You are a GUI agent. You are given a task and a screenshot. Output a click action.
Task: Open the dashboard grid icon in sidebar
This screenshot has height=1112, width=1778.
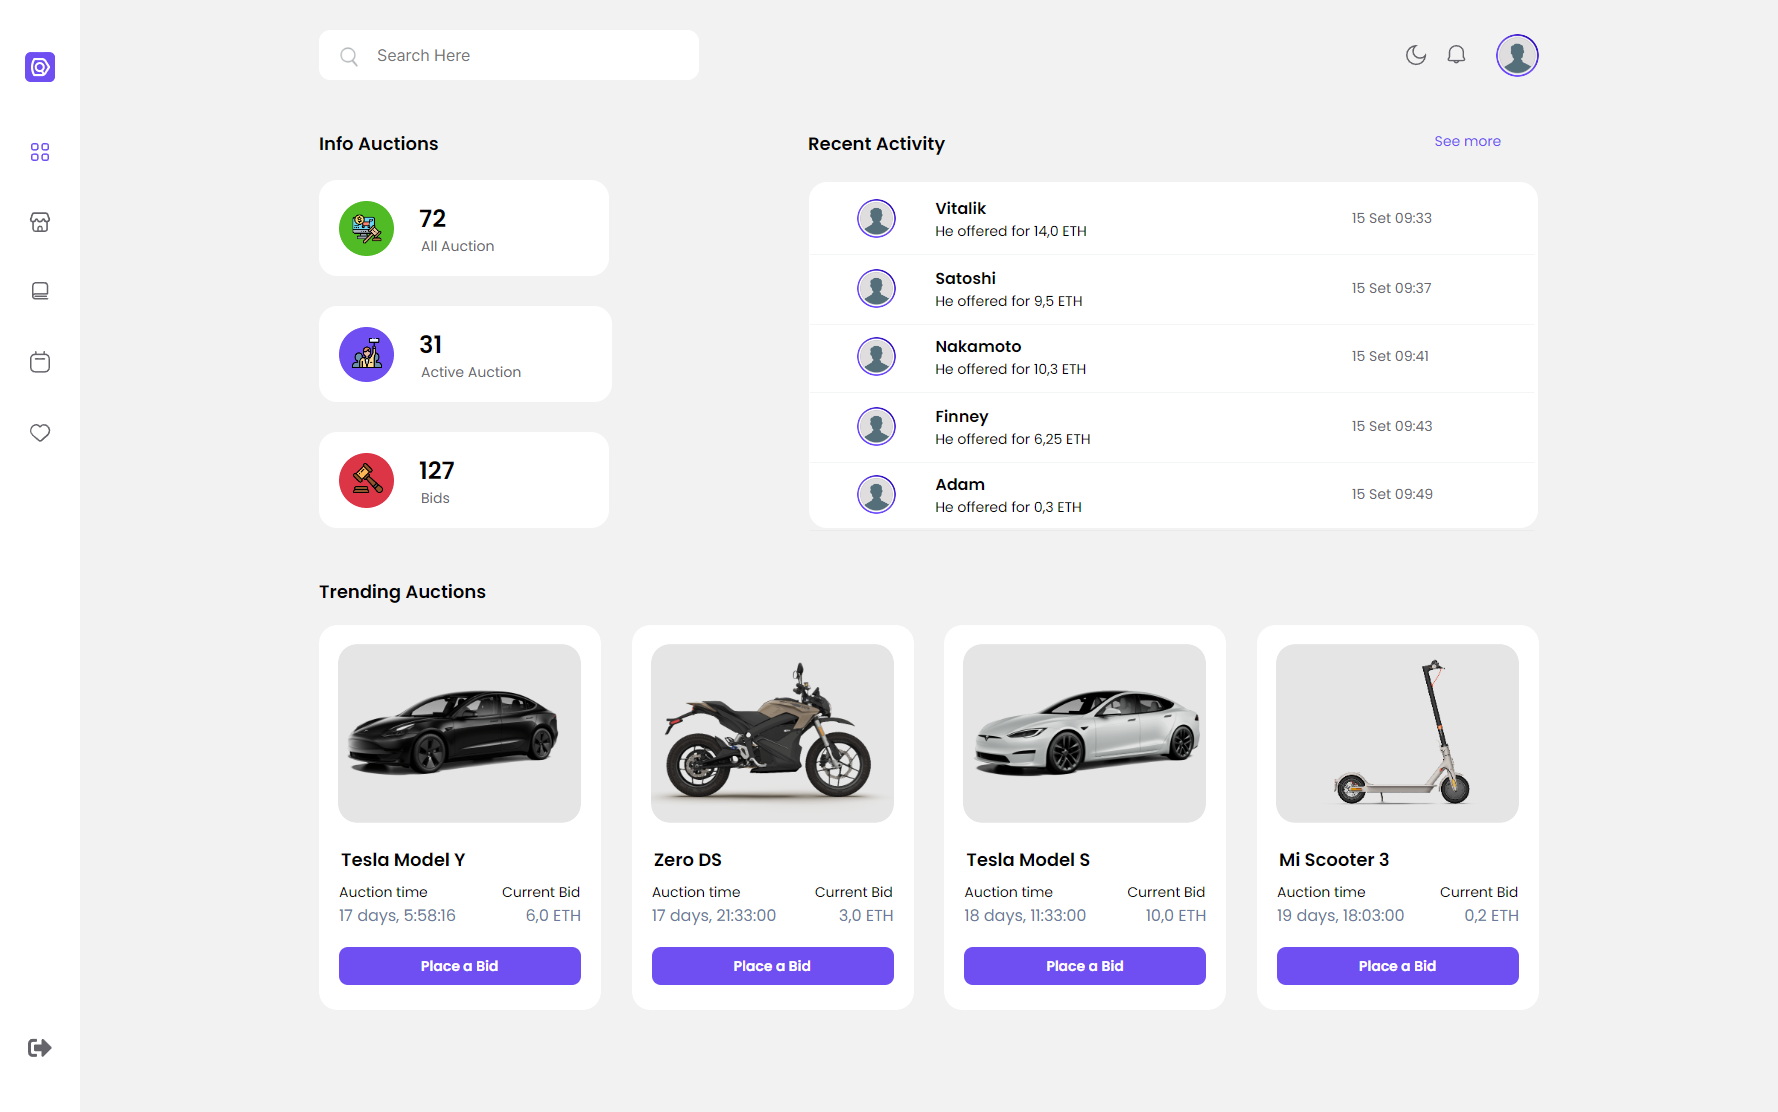[40, 152]
